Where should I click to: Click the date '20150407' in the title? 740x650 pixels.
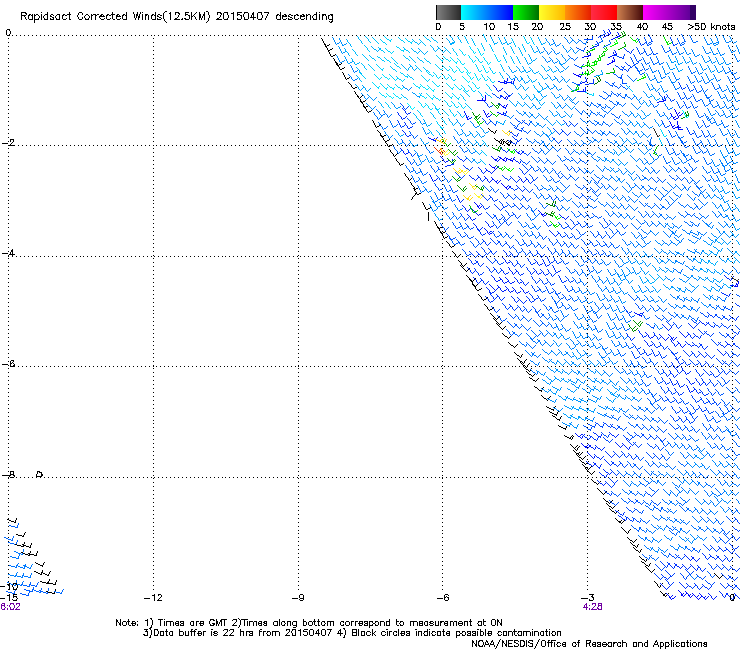[x=243, y=16]
